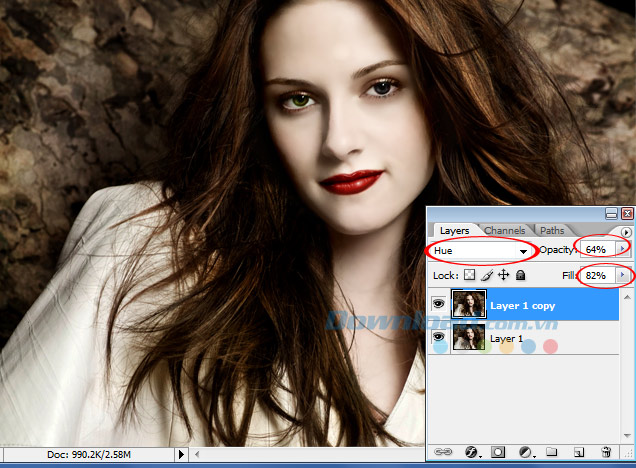Open the Opacity slider arrow
The height and width of the screenshot is (468, 636).
[x=622, y=248]
